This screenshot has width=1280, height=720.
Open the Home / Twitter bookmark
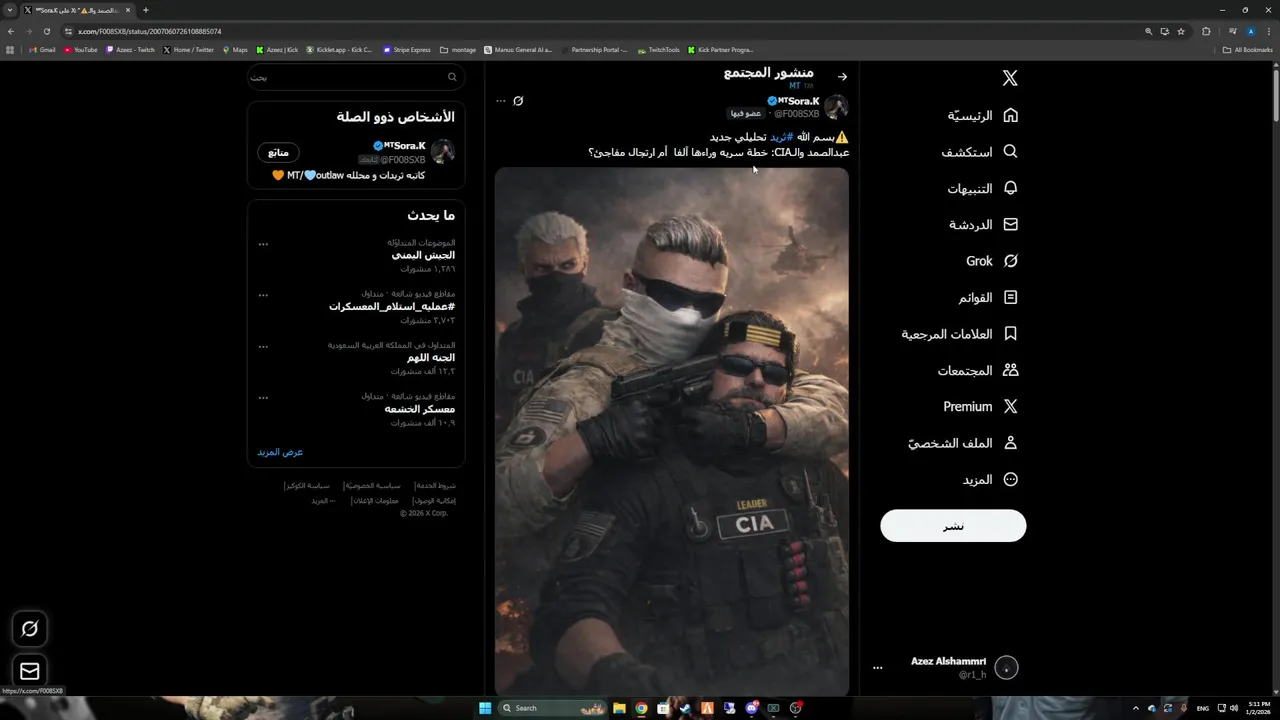click(x=189, y=50)
